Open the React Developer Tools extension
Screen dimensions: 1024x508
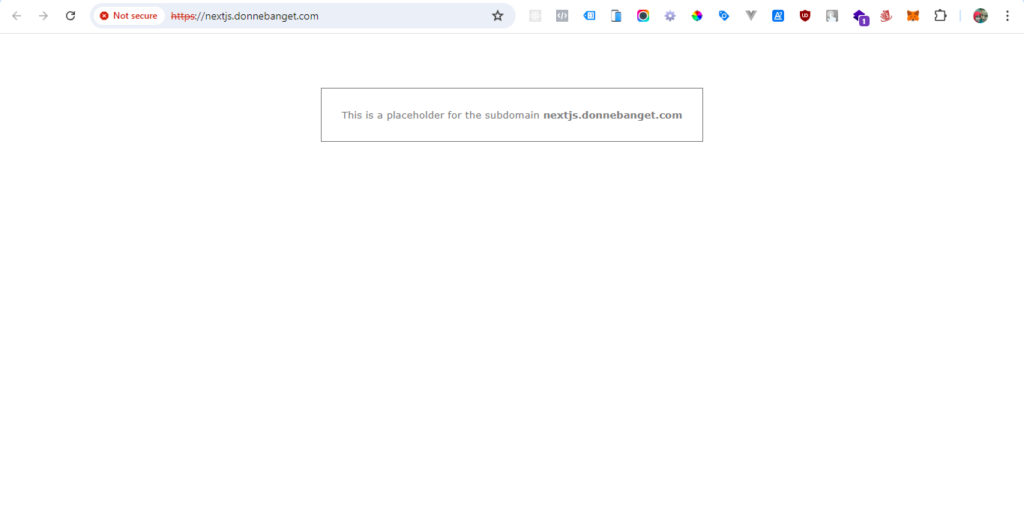point(535,16)
